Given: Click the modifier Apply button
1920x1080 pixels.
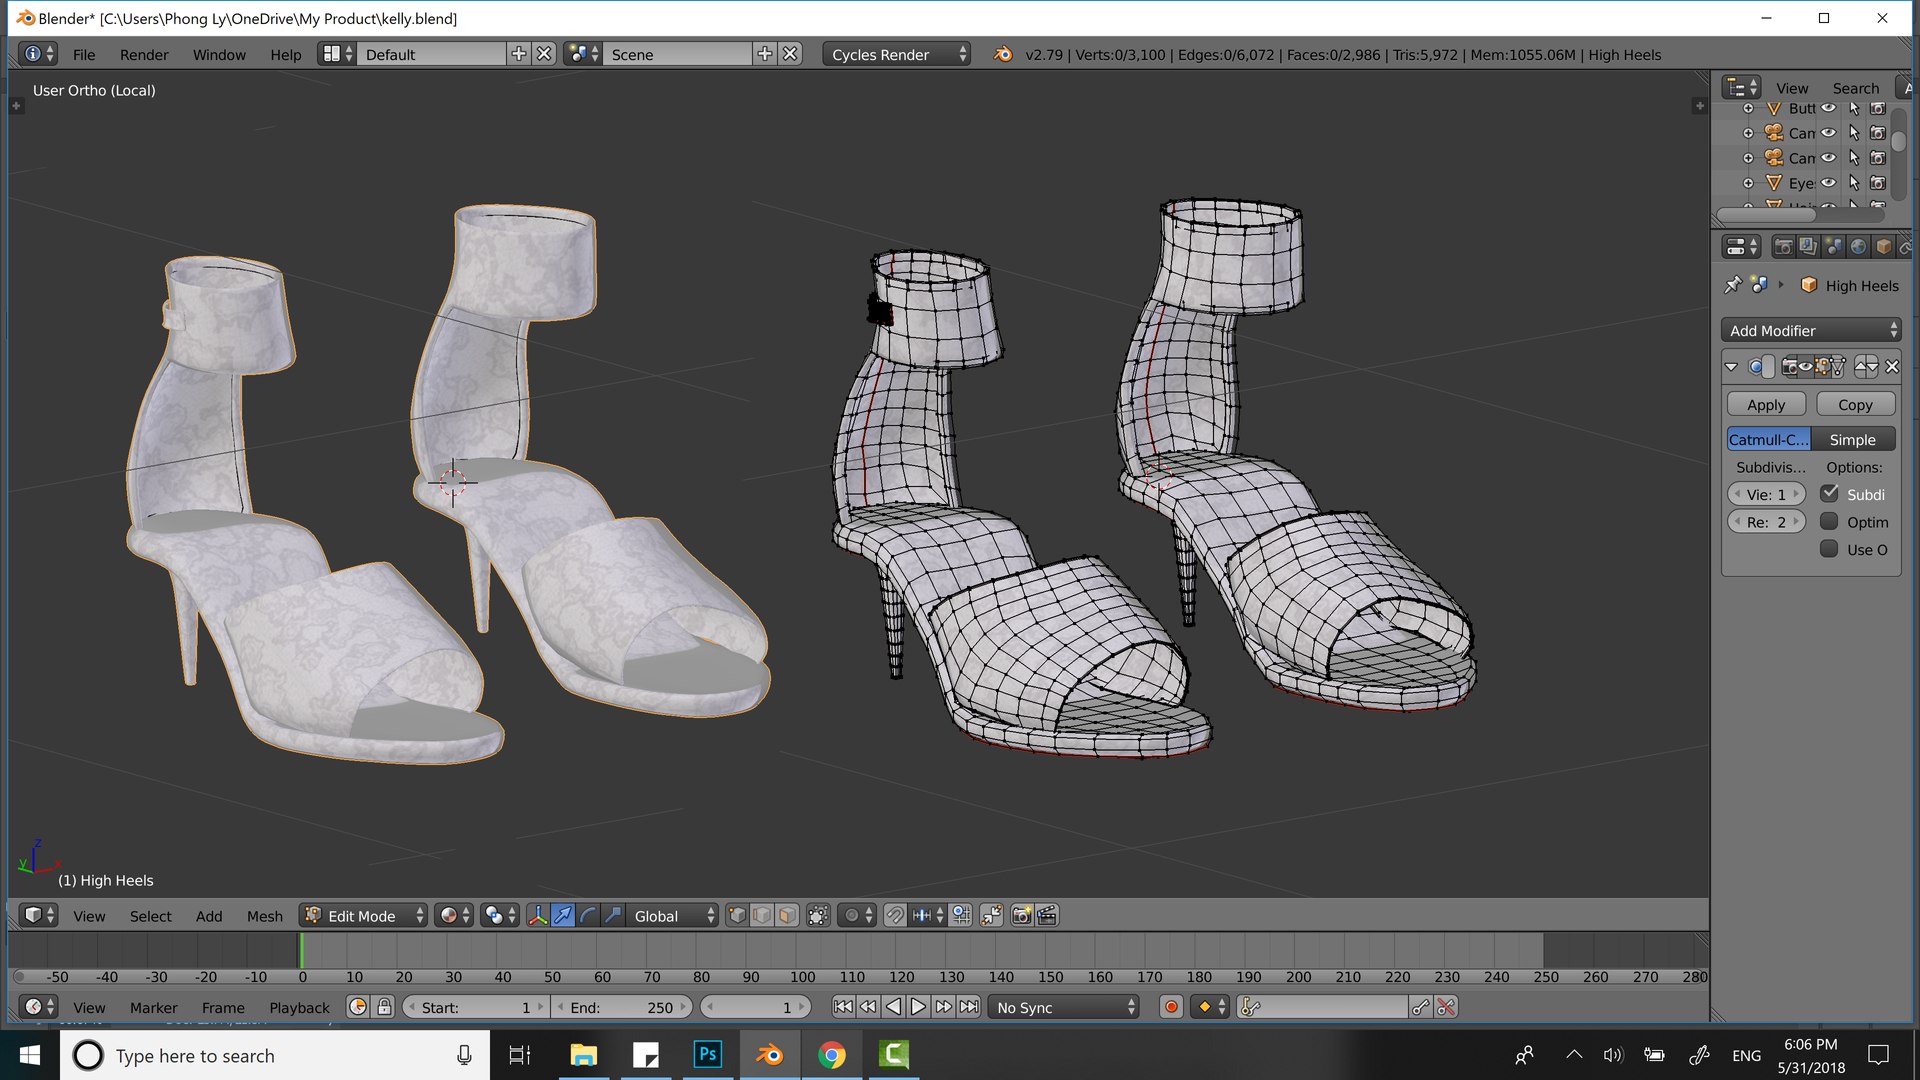Looking at the screenshot, I should coord(1766,404).
